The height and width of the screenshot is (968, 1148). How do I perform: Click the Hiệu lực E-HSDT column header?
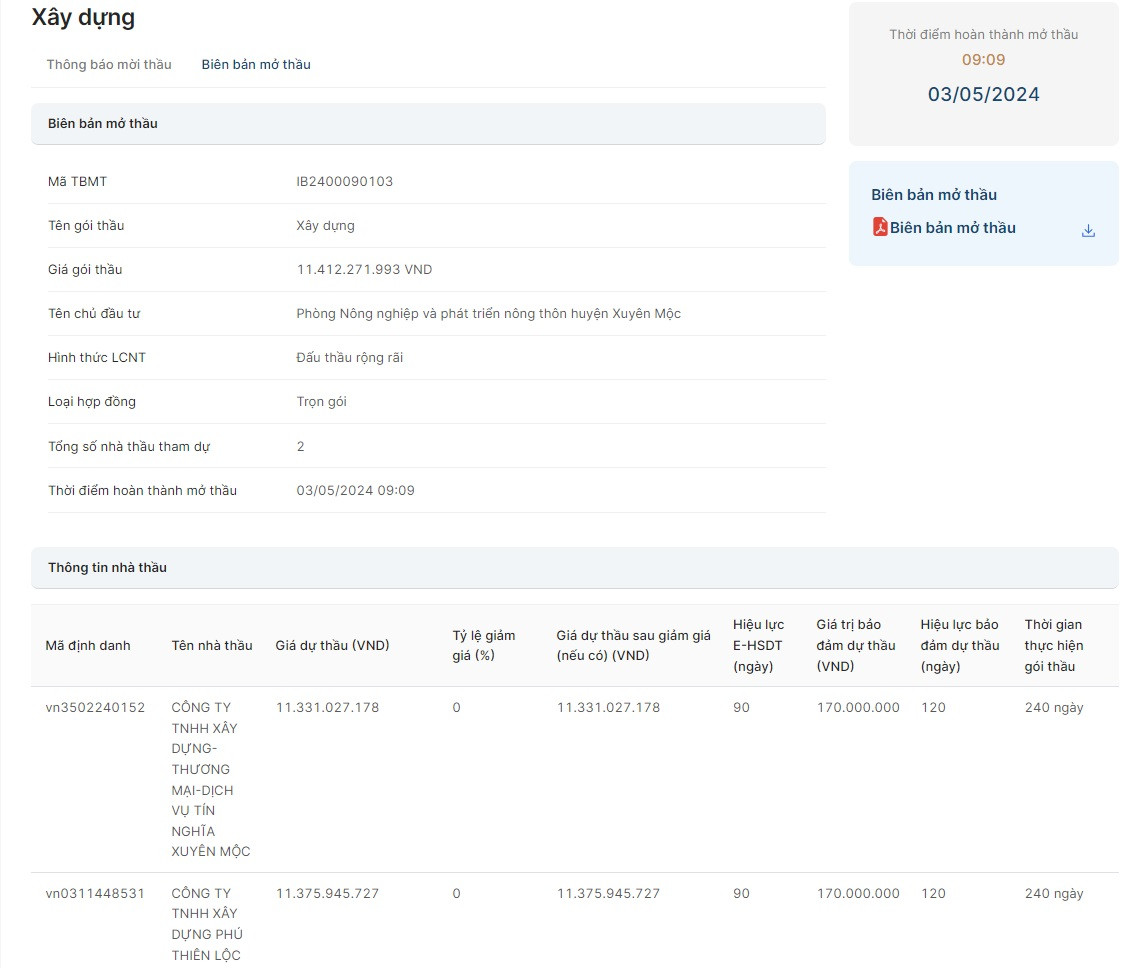758,645
